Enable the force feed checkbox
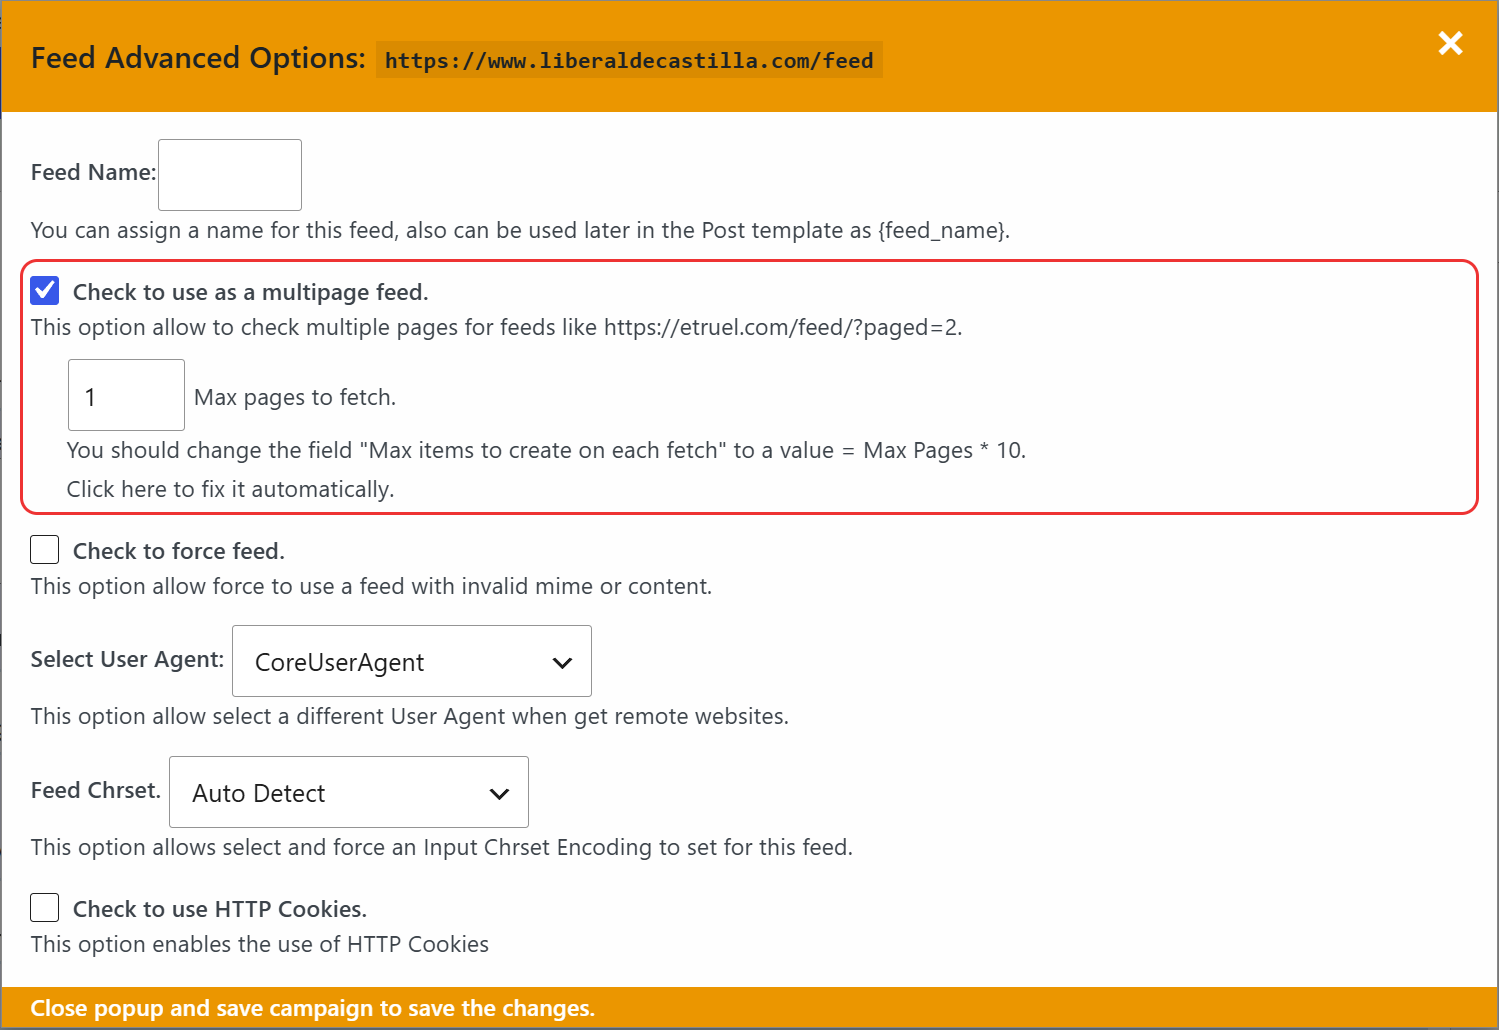 coord(45,550)
